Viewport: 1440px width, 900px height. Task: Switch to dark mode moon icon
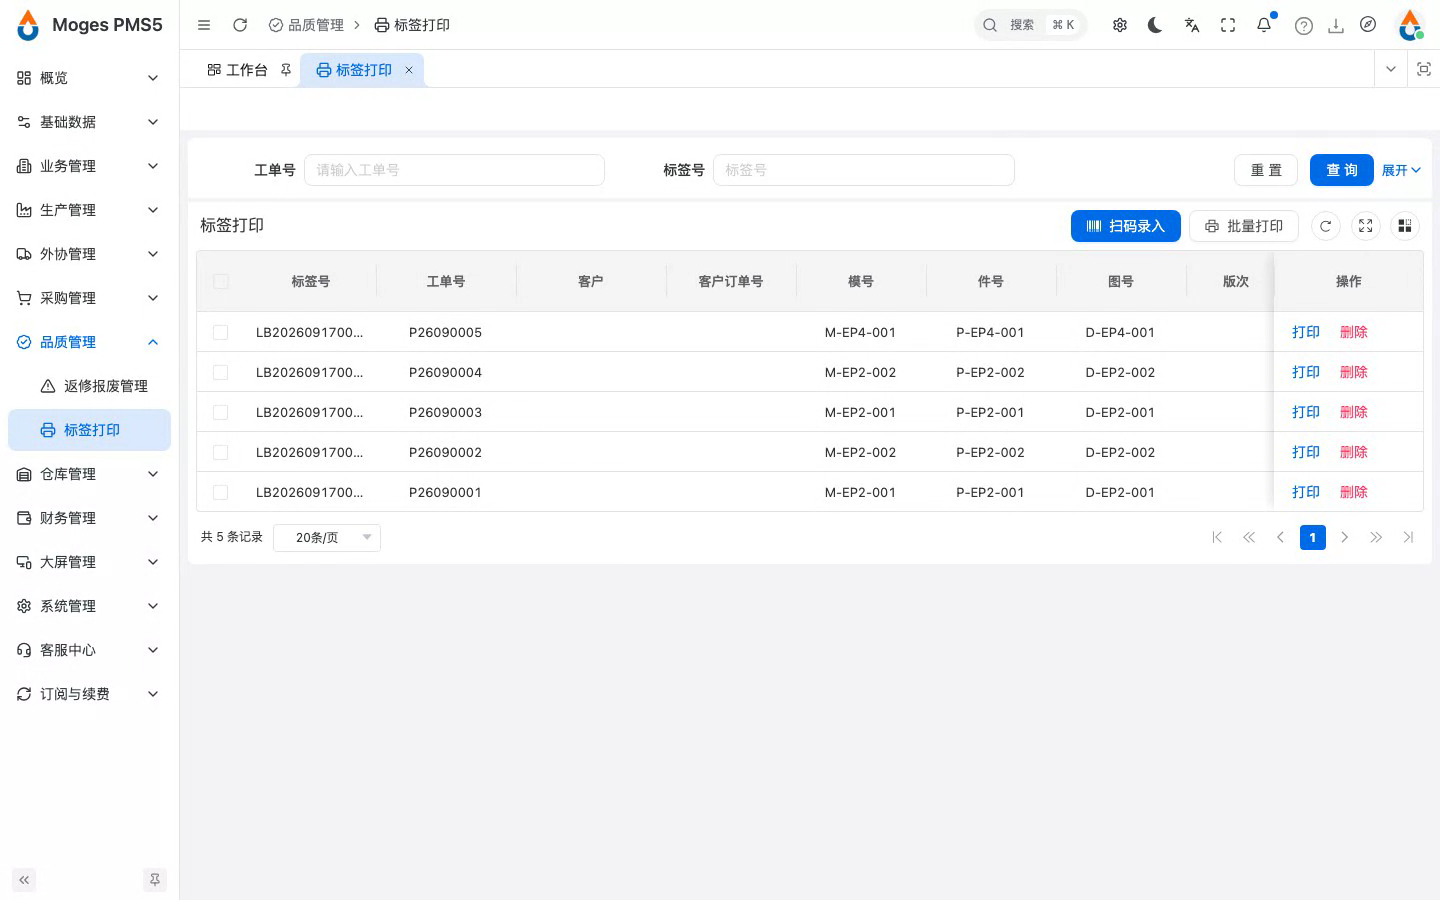[1155, 25]
